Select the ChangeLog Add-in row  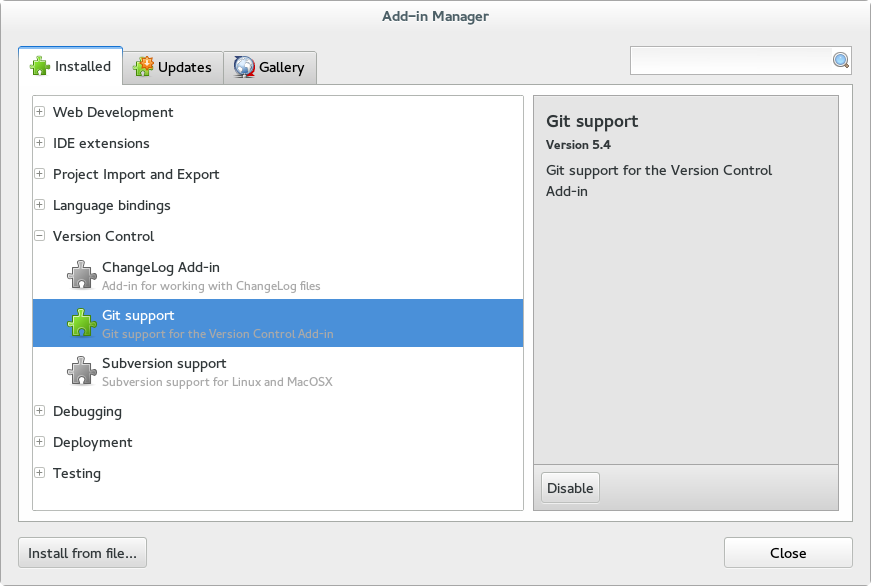click(278, 276)
